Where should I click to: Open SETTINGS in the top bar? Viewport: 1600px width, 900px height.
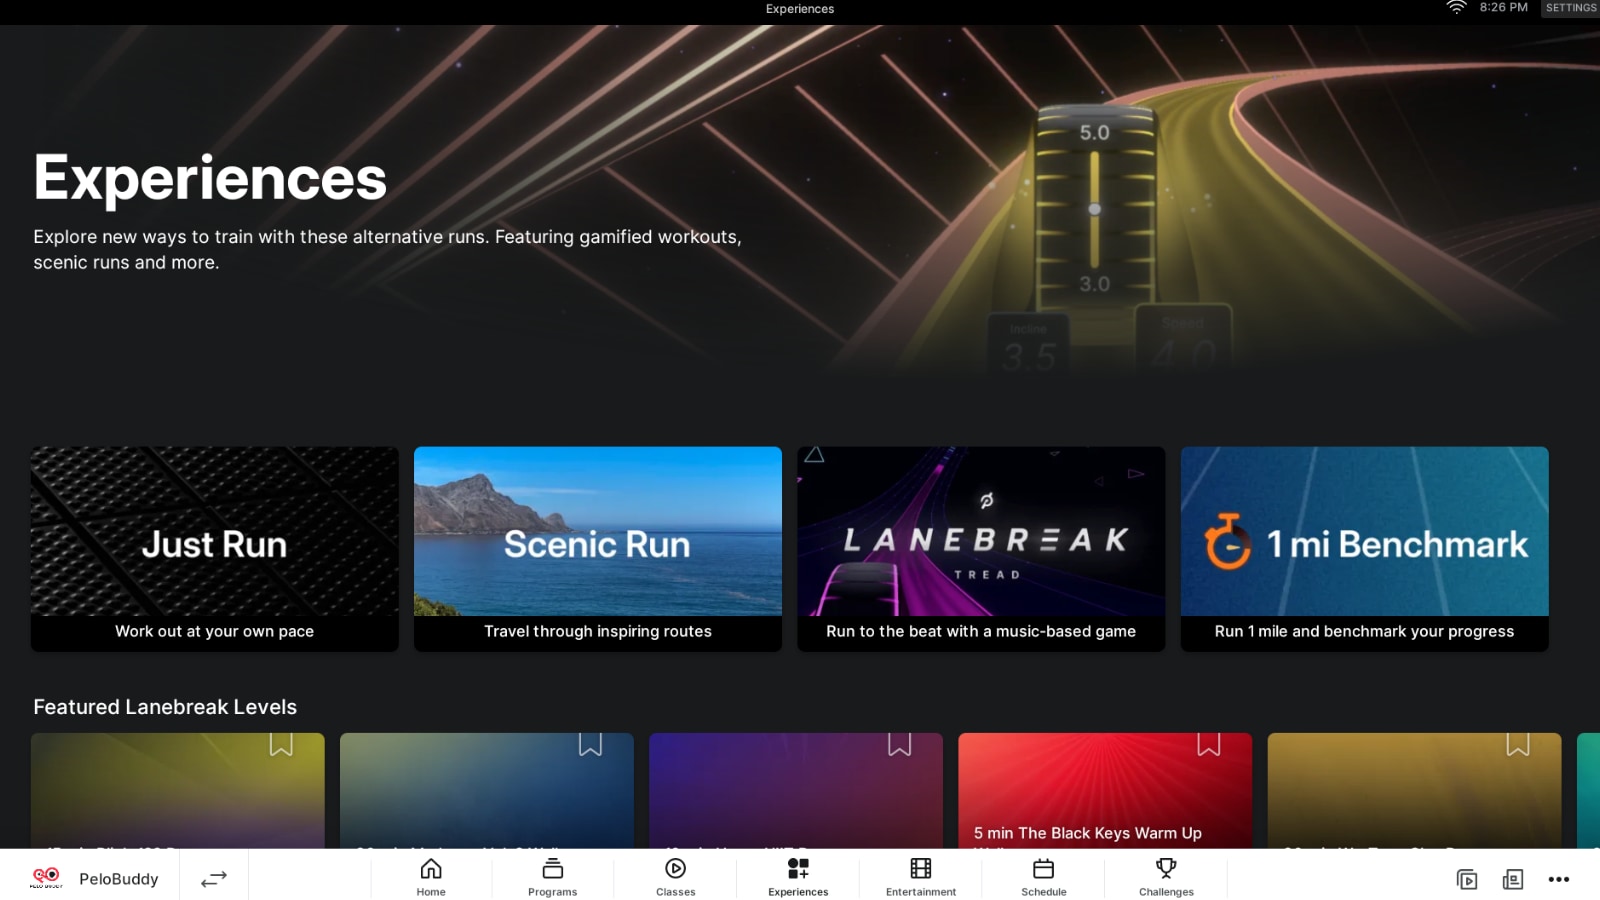tap(1571, 8)
